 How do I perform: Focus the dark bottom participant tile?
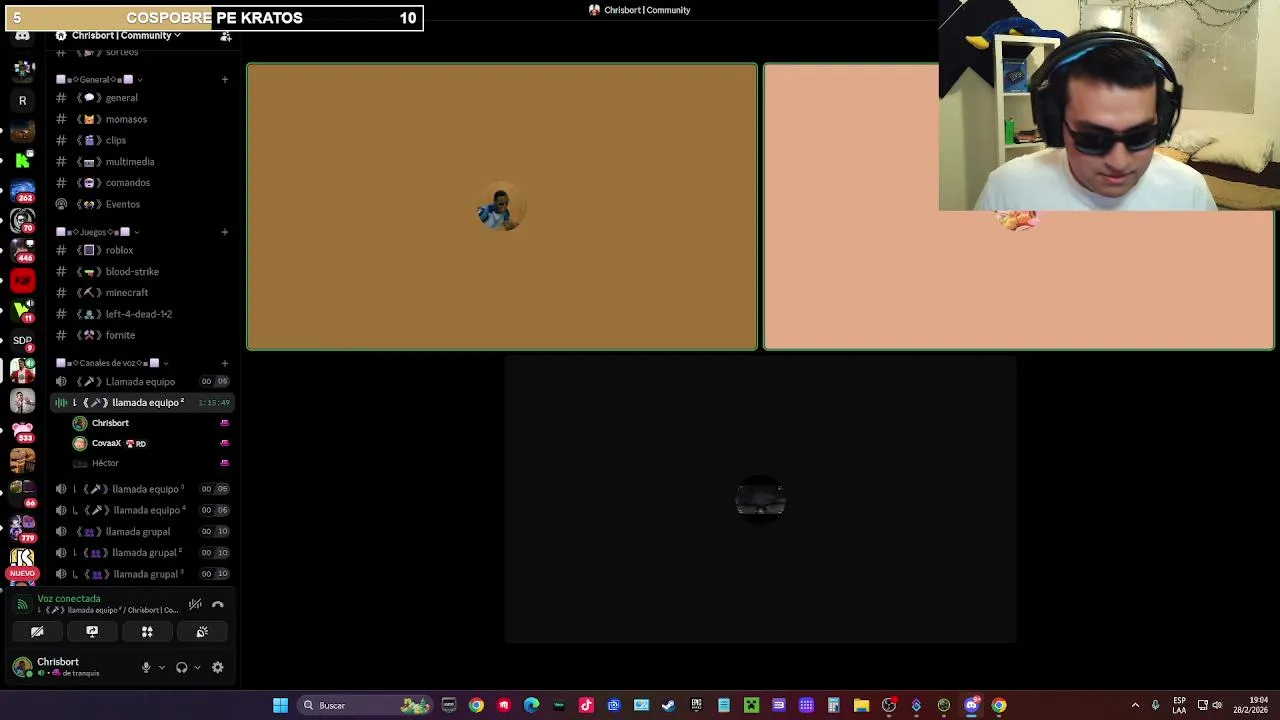pyautogui.click(x=760, y=500)
